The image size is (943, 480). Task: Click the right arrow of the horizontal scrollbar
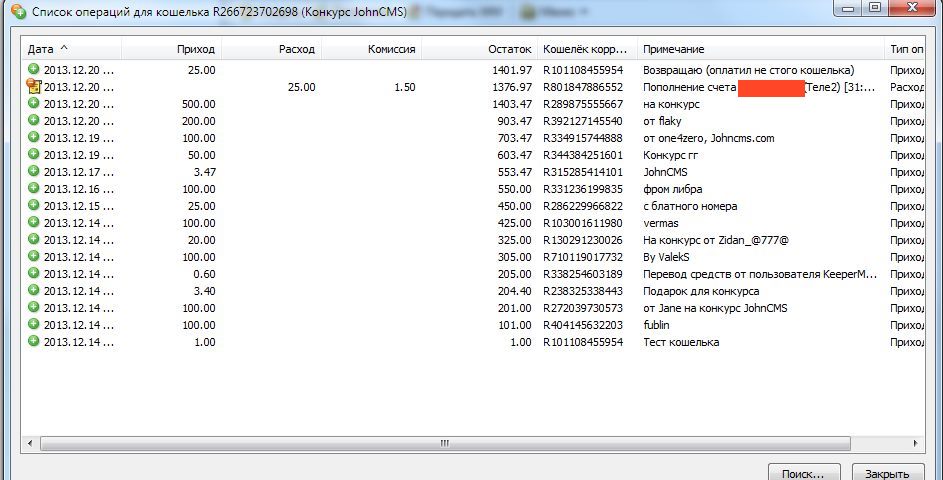[915, 443]
